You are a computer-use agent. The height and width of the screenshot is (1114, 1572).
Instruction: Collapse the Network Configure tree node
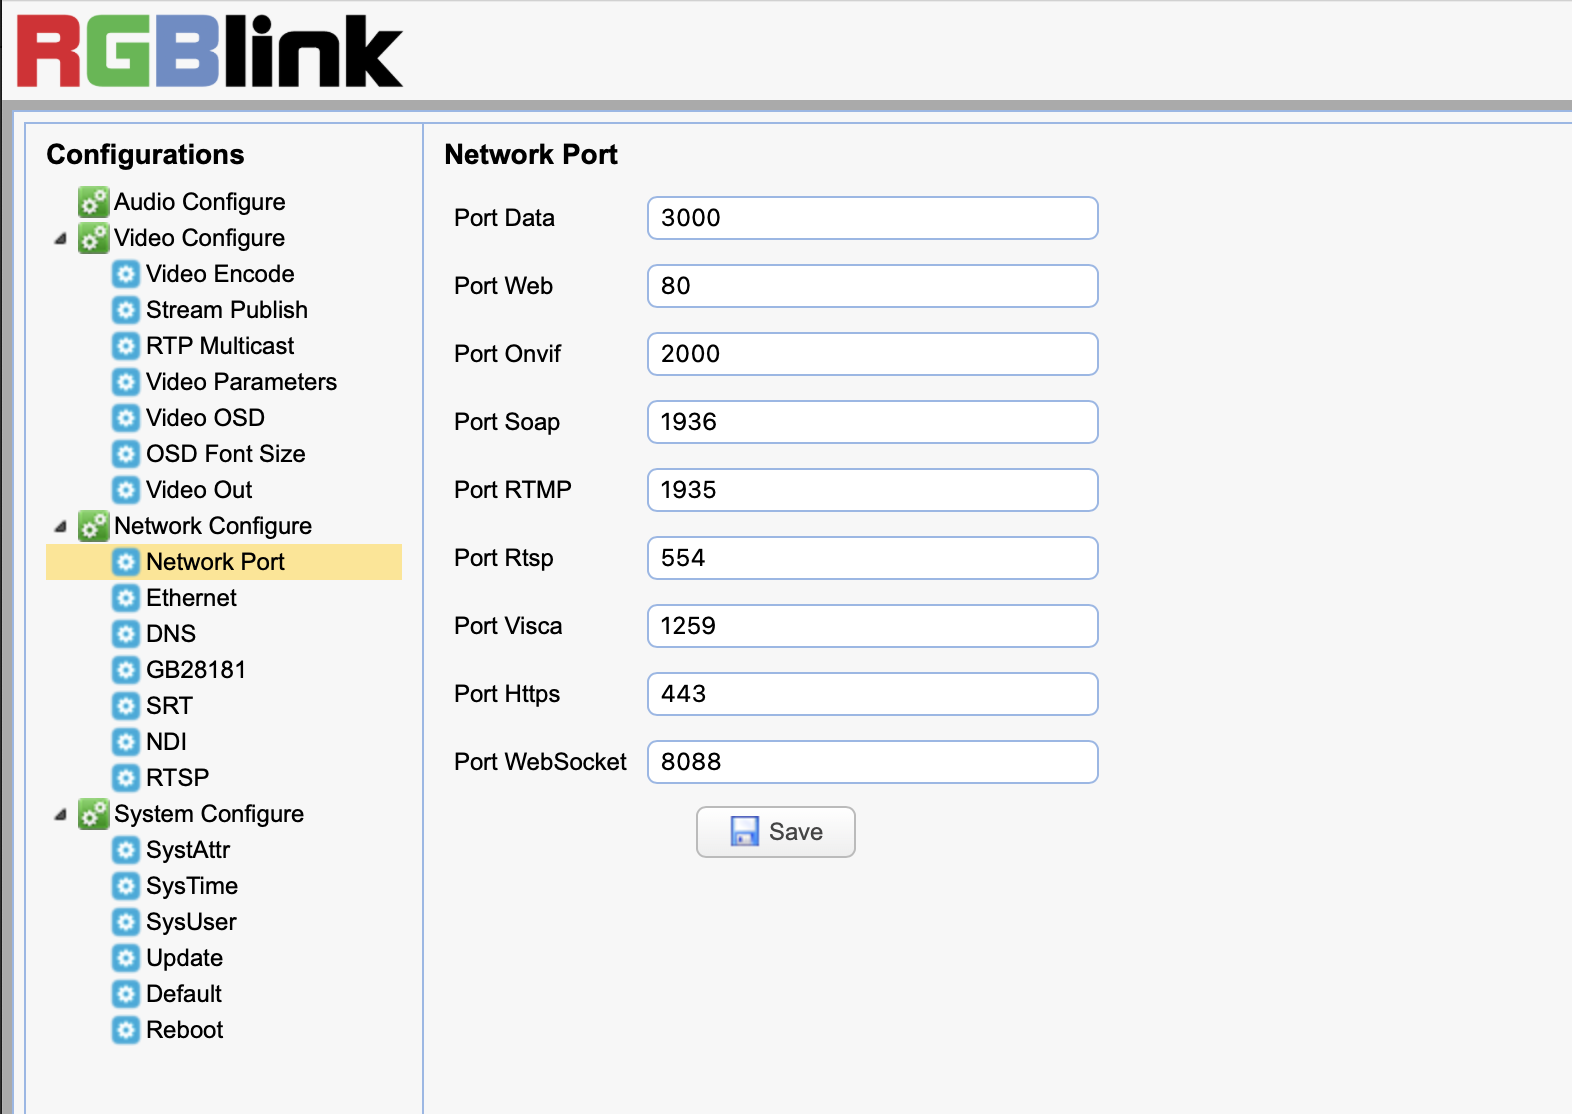coord(60,526)
